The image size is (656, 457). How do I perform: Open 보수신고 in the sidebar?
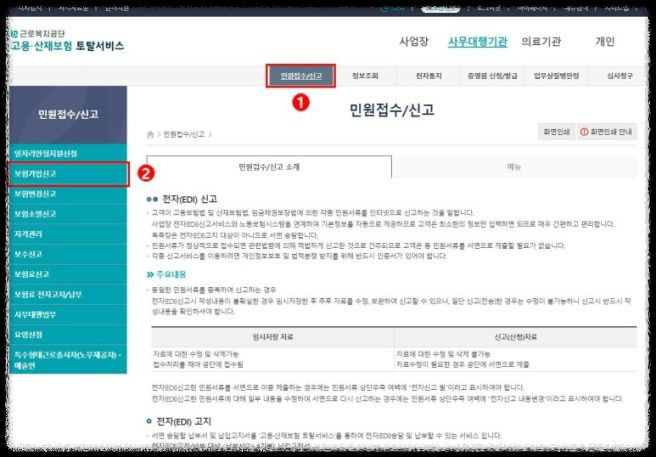coord(68,254)
